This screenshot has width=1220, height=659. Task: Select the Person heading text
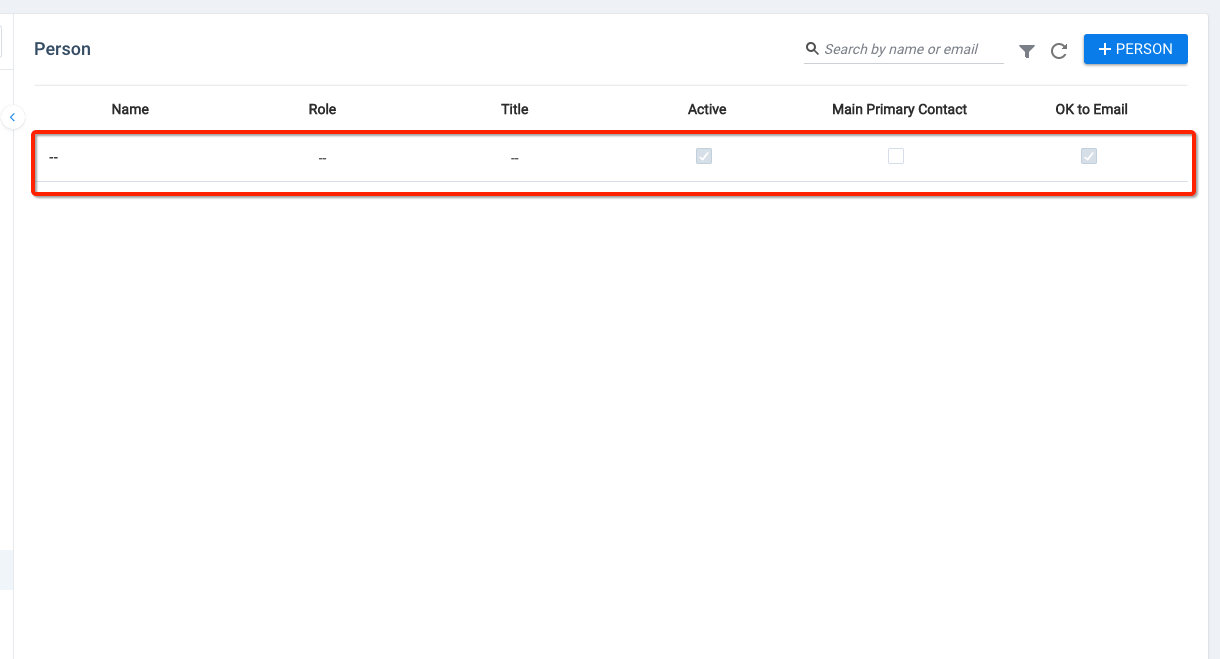pyautogui.click(x=62, y=49)
